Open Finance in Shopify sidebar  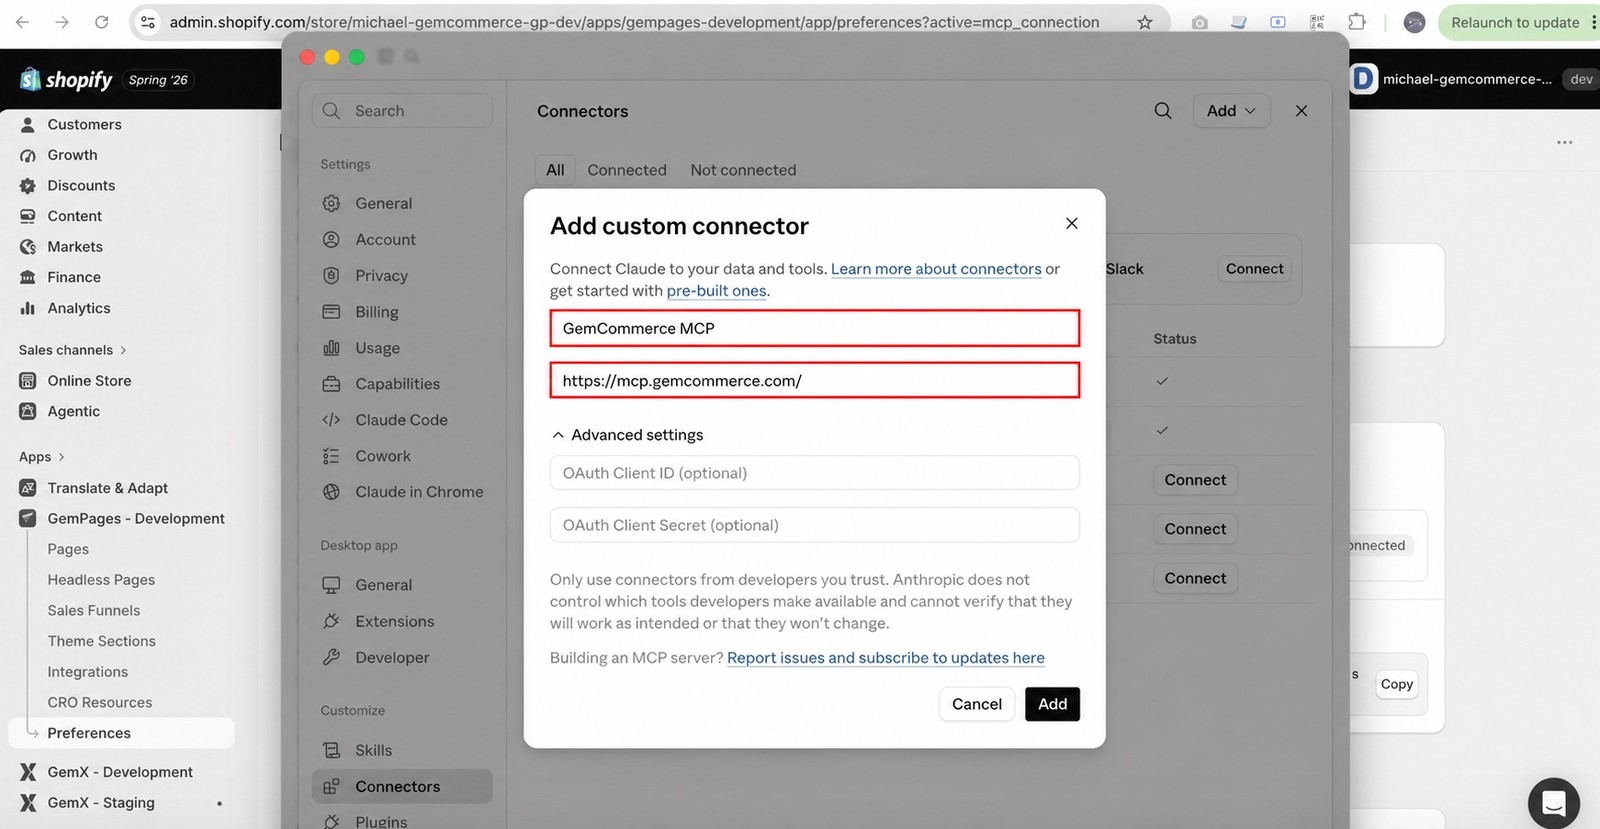tap(74, 277)
